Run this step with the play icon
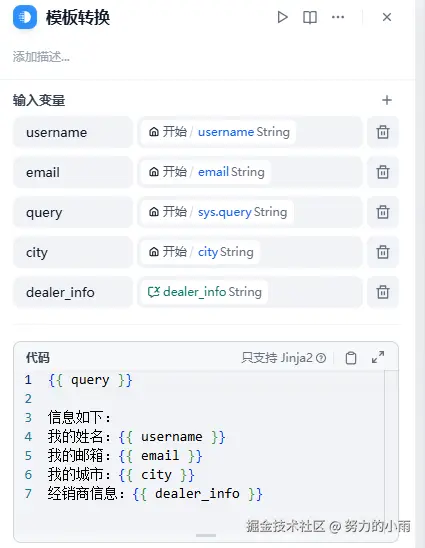 [x=282, y=17]
